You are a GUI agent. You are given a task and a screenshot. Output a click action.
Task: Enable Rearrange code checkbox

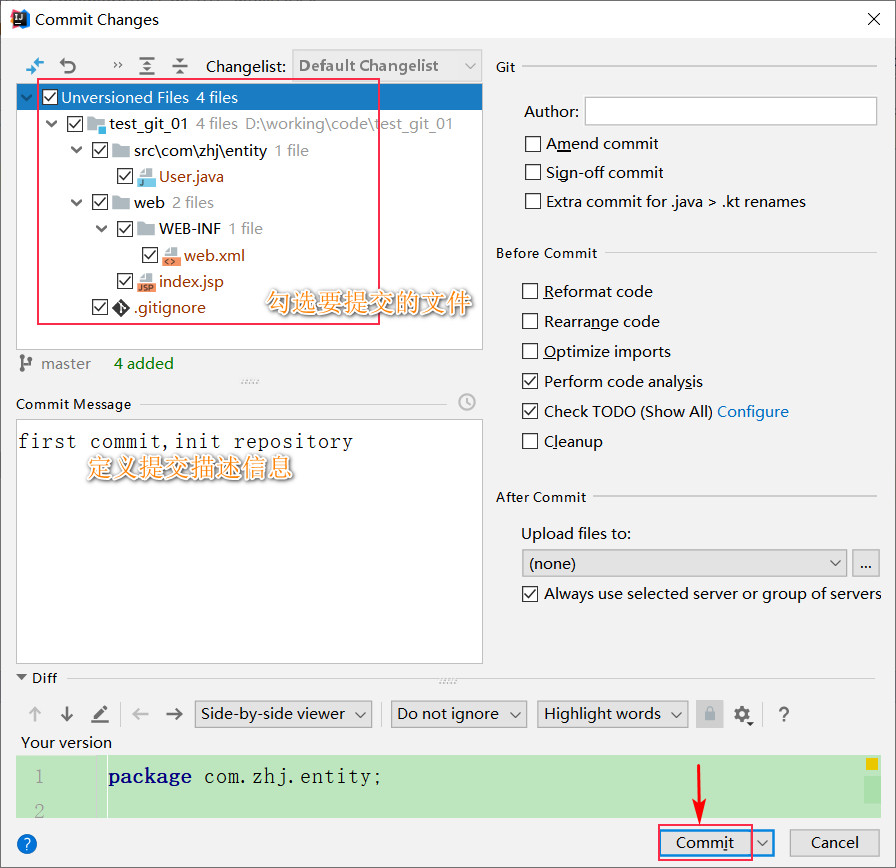click(530, 321)
